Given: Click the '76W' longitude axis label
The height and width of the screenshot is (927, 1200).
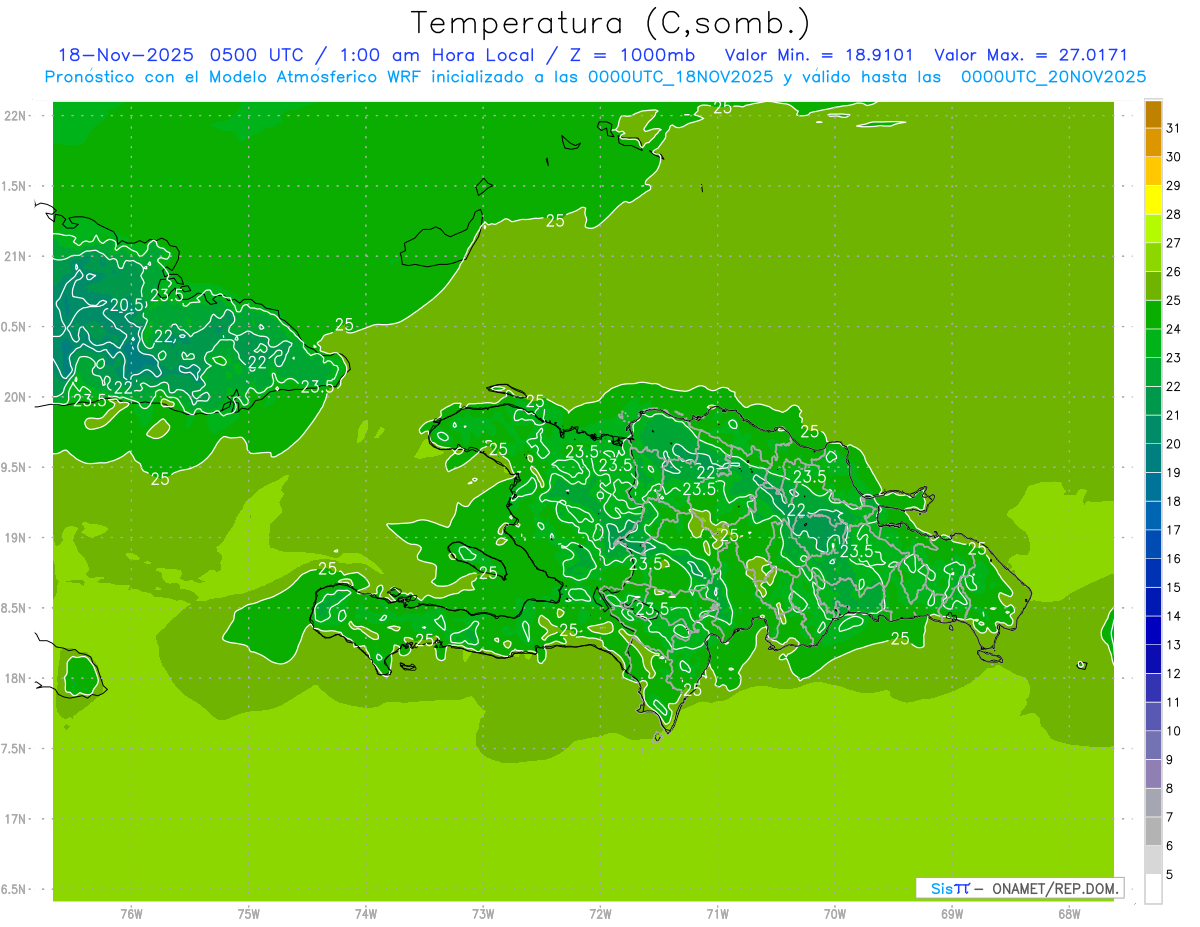Looking at the screenshot, I should pyautogui.click(x=131, y=913).
